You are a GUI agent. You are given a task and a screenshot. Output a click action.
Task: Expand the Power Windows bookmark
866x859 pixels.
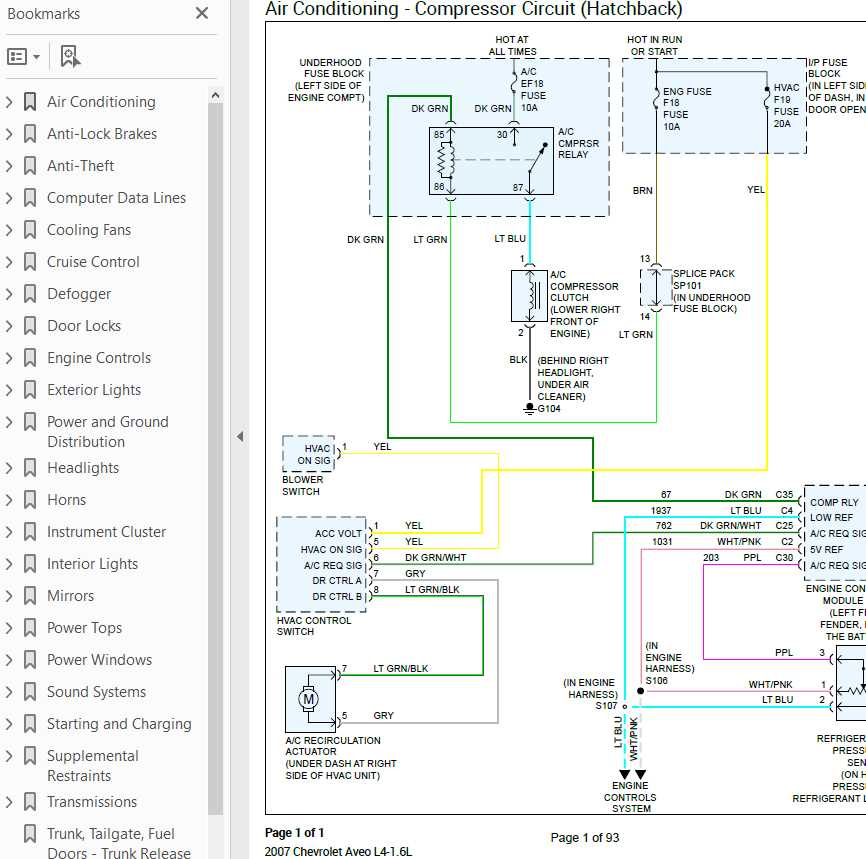tap(9, 661)
